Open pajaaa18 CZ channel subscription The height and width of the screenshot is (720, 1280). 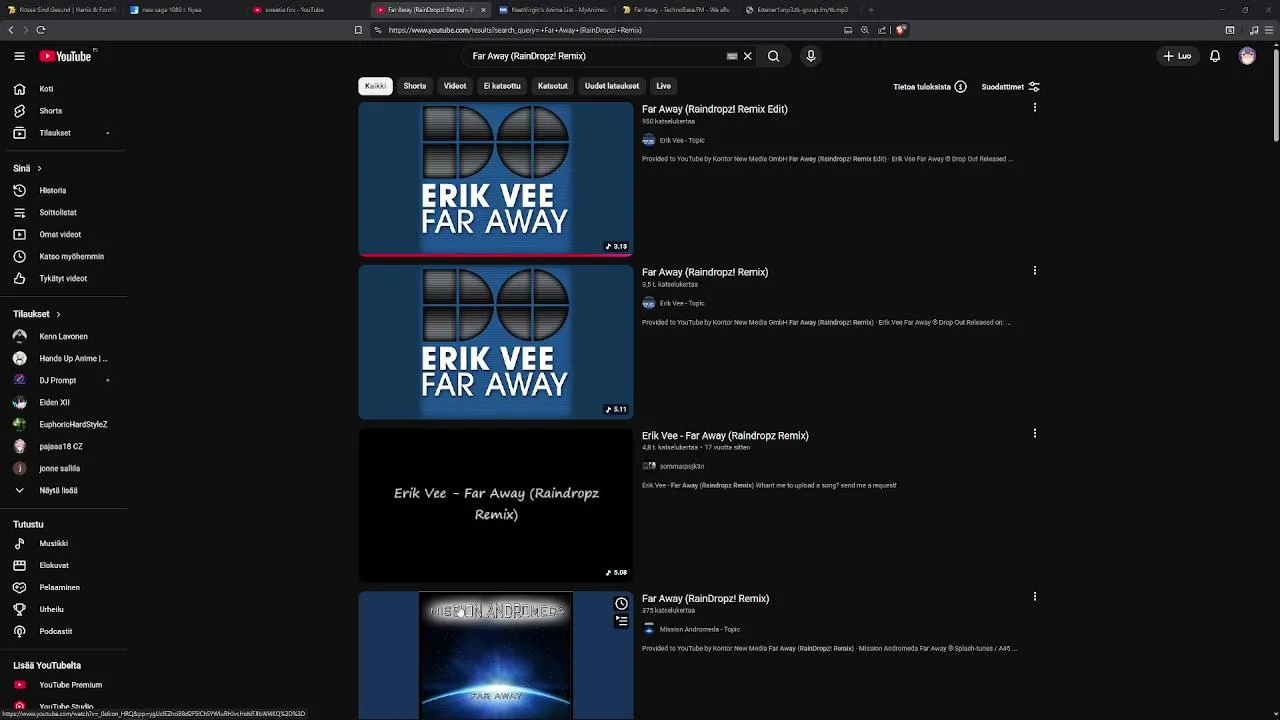62,446
